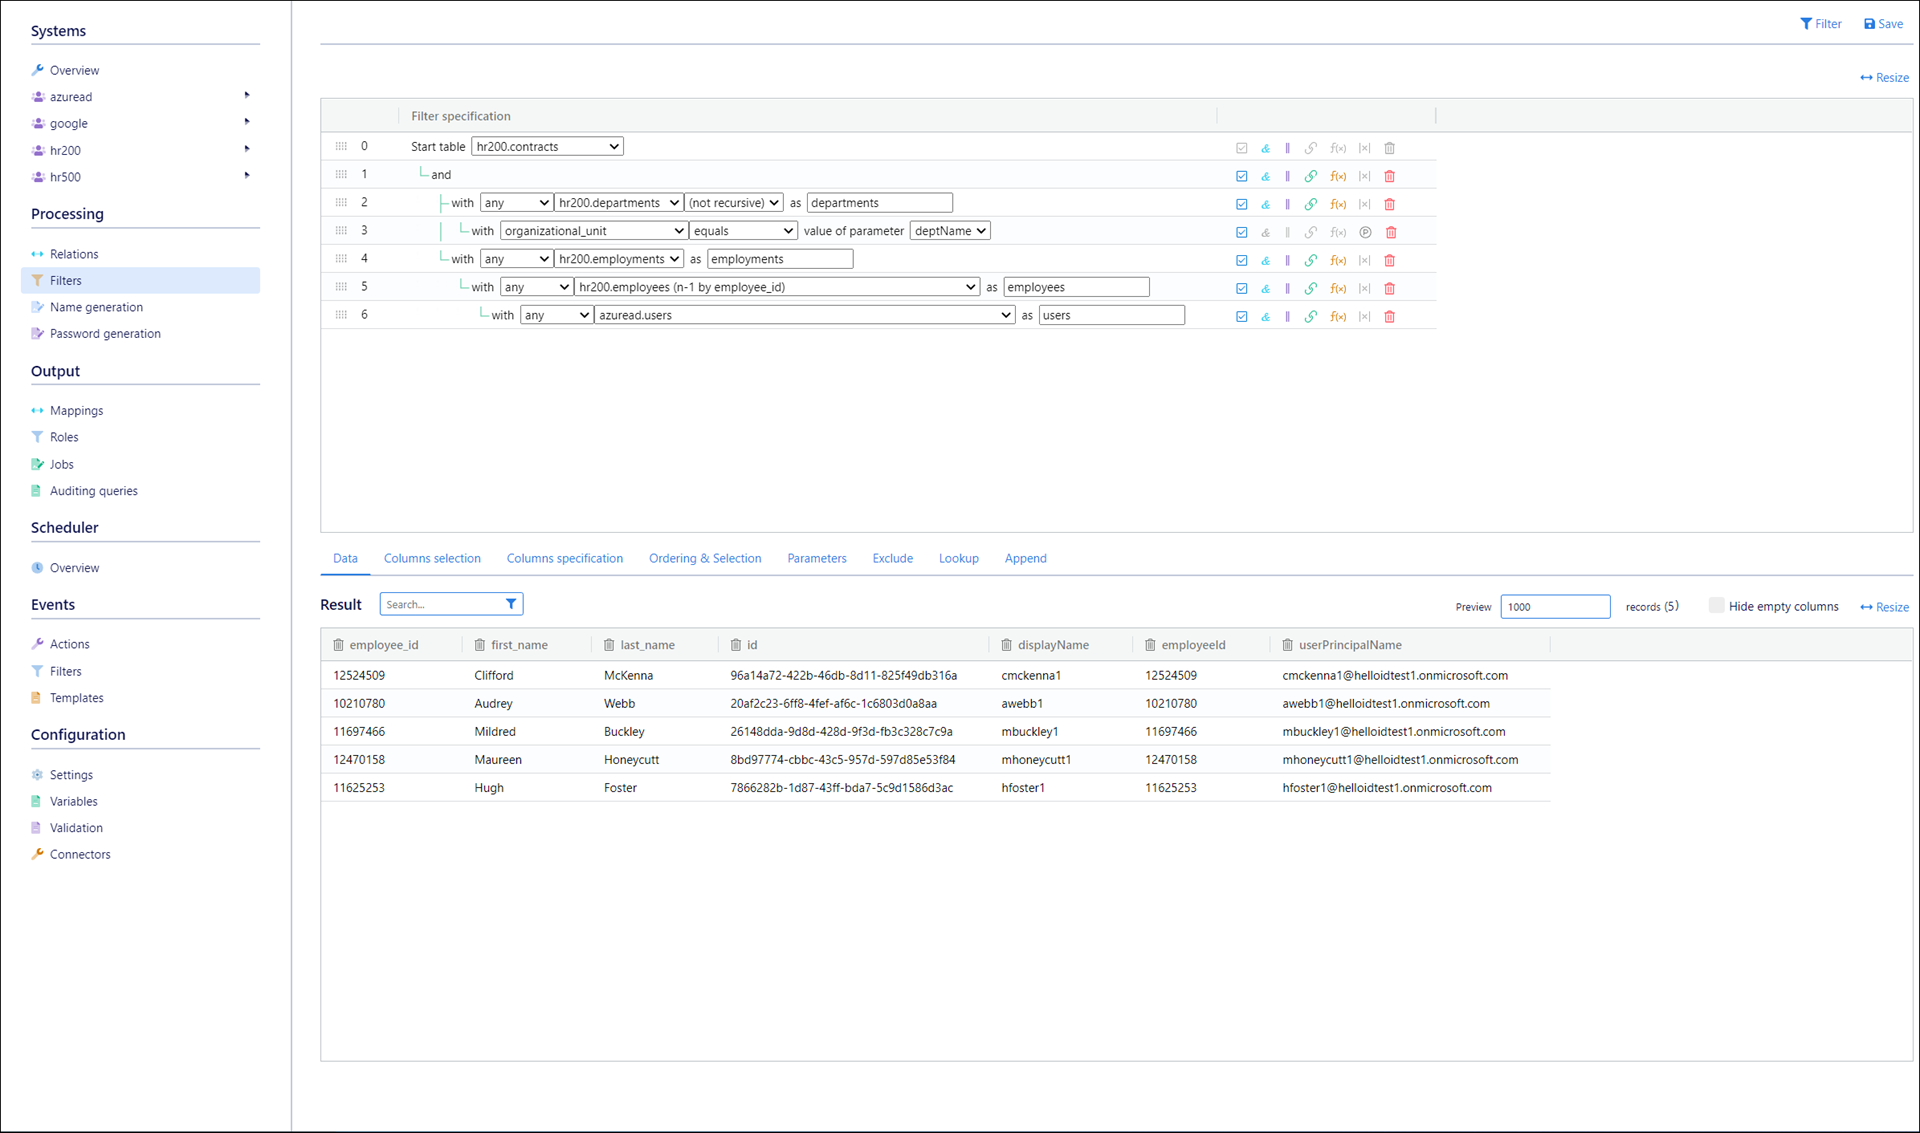Open Password generation in sidebar

(x=105, y=333)
